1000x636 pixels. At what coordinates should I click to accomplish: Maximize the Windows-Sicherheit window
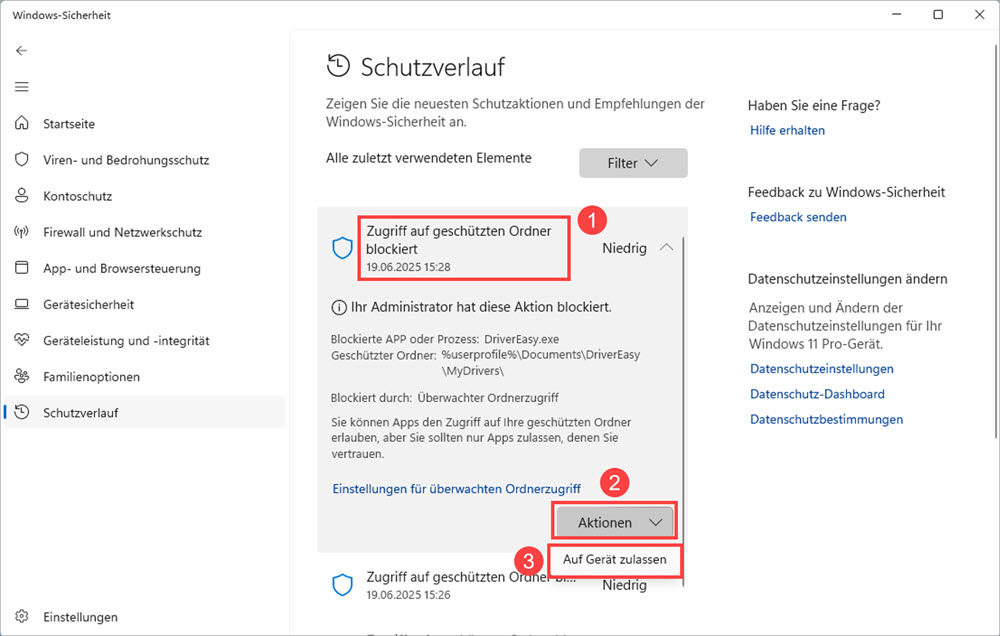[x=938, y=15]
